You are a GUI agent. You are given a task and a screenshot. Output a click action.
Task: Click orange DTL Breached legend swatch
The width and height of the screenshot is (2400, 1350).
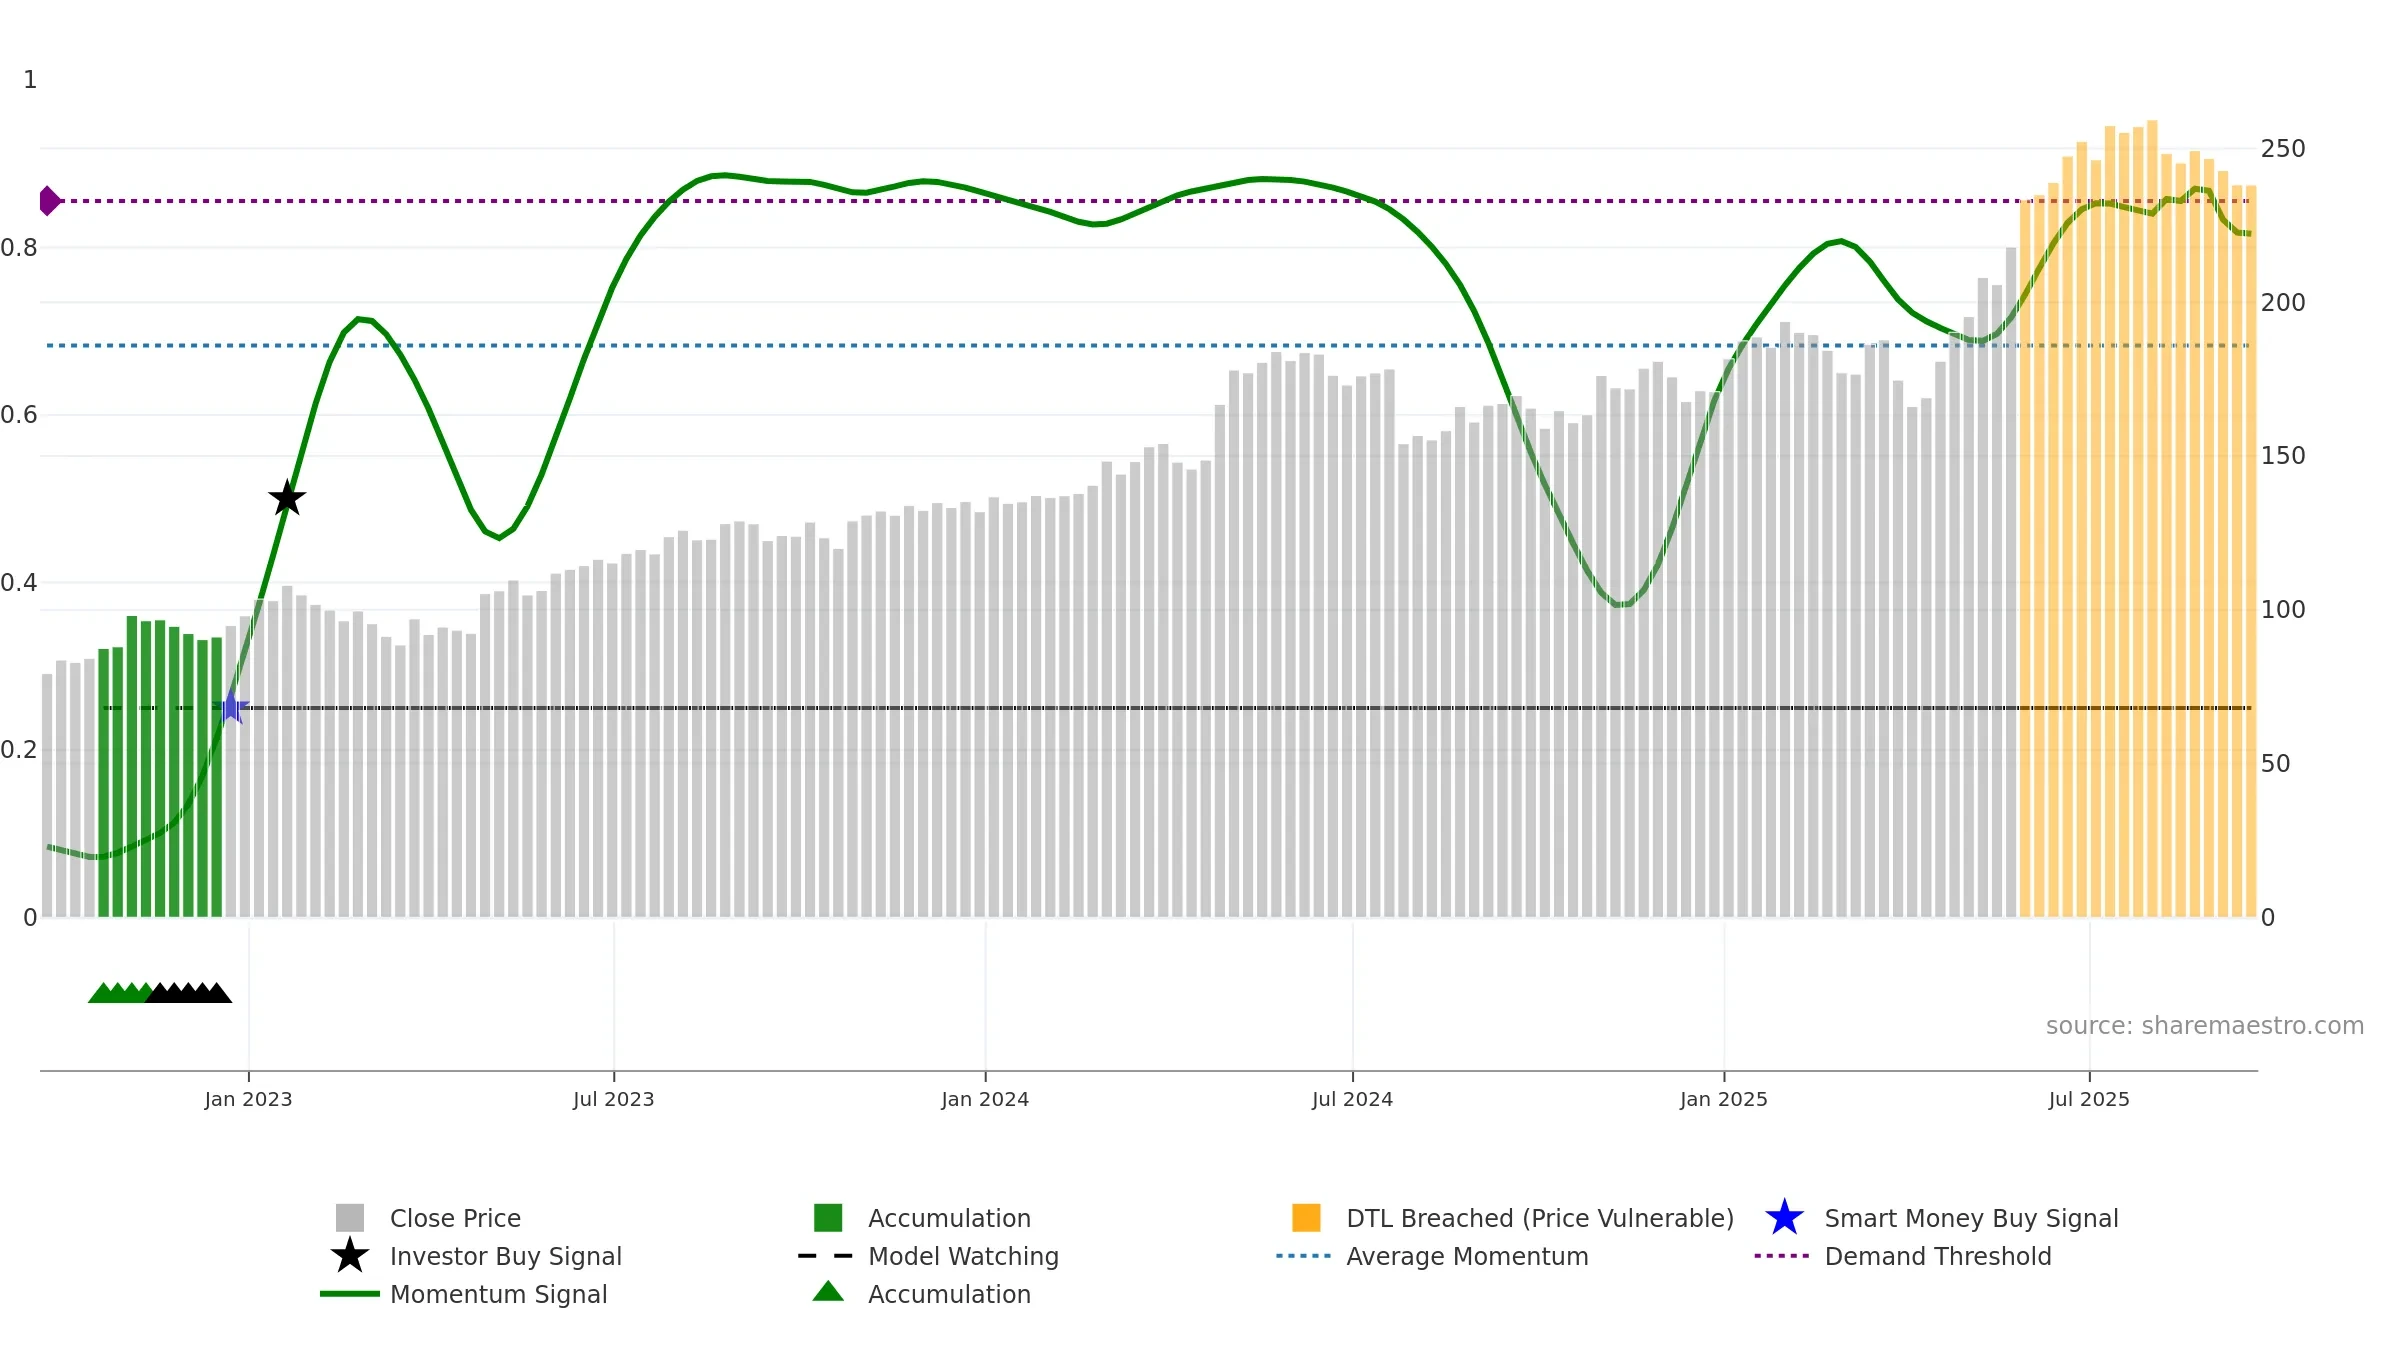pyautogui.click(x=1306, y=1218)
